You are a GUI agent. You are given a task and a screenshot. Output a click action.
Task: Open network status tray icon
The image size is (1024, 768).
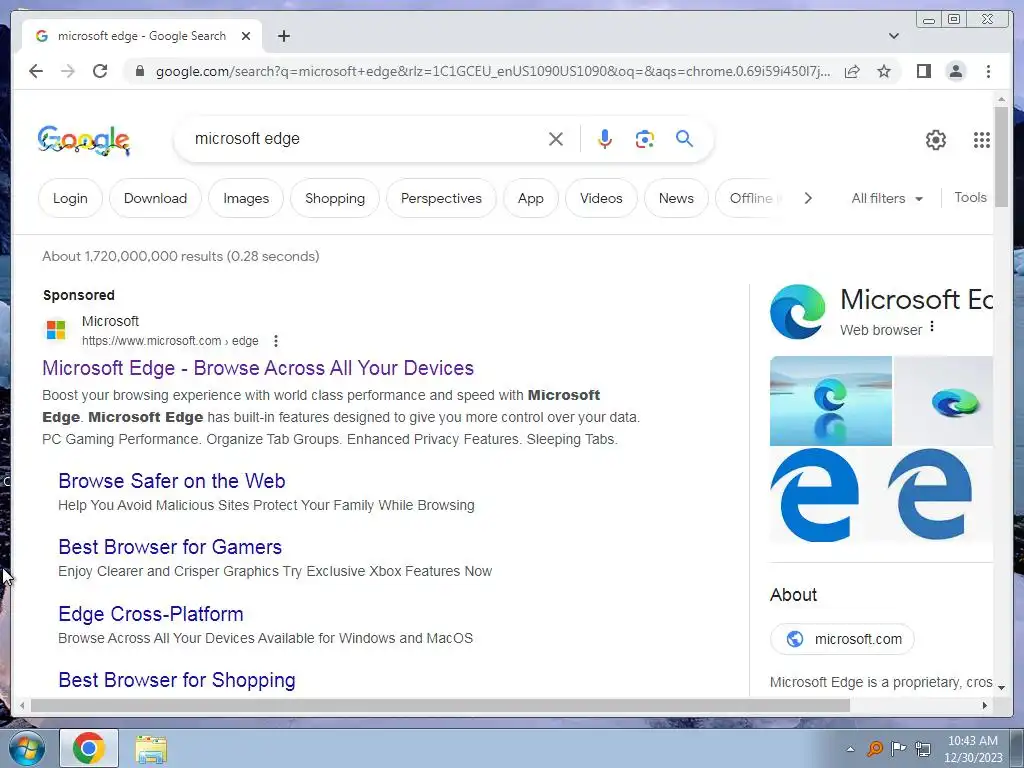tap(923, 748)
